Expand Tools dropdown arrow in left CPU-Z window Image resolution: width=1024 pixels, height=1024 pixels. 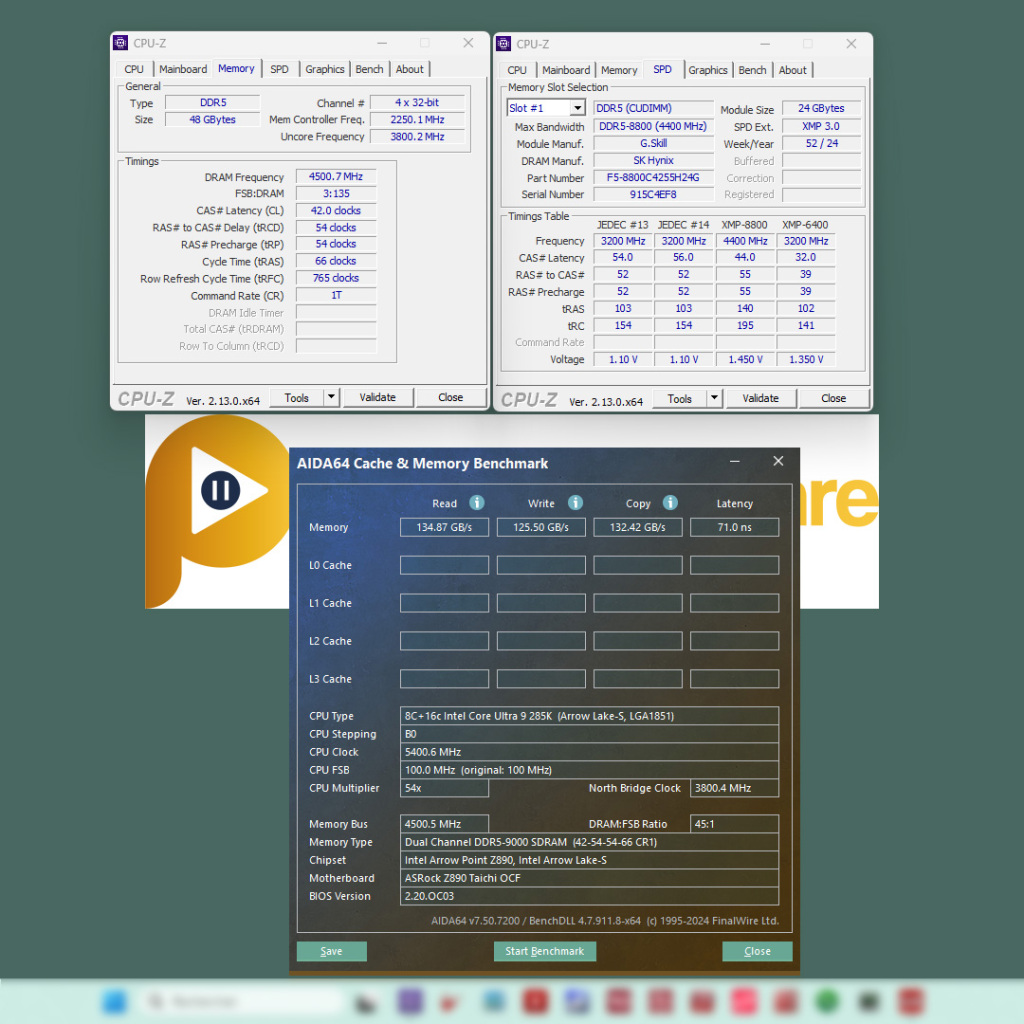click(x=331, y=397)
